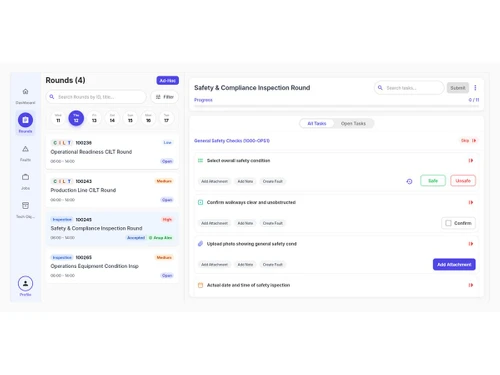Select date 14 in the day picker
This screenshot has width=500, height=375.
112,118
